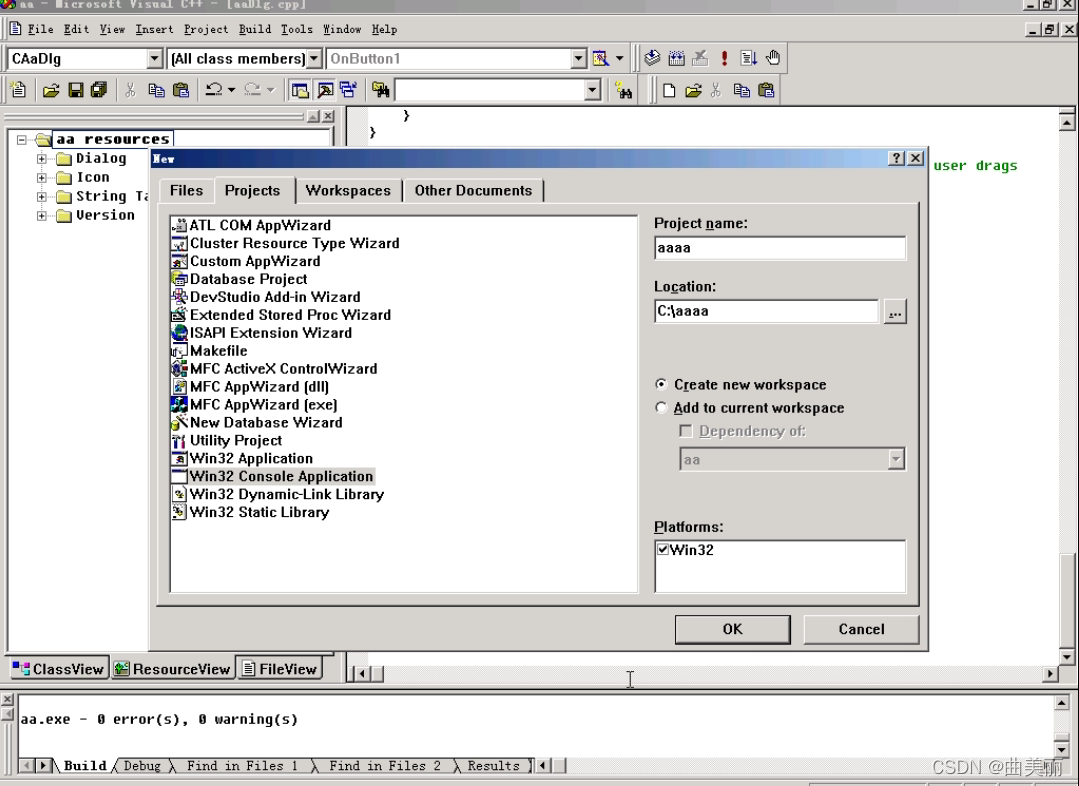Click the New Text File toolbar icon
Screen dimensions: 1079x786
coord(19,90)
